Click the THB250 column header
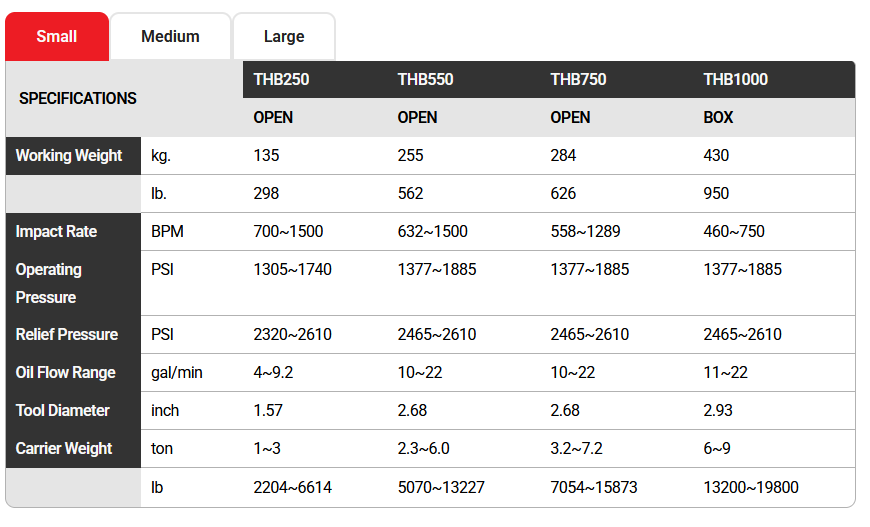This screenshot has width=870, height=527. point(281,79)
